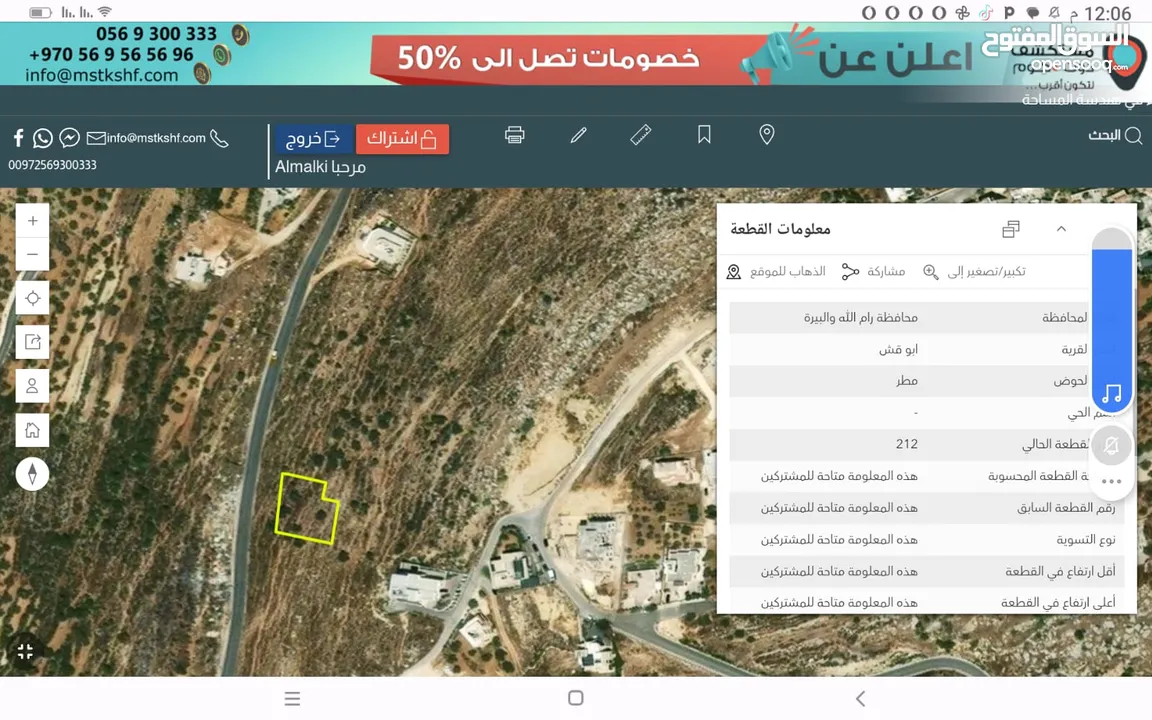Click the copy panel icon beside the chevron
1152x720 pixels.
point(1010,229)
